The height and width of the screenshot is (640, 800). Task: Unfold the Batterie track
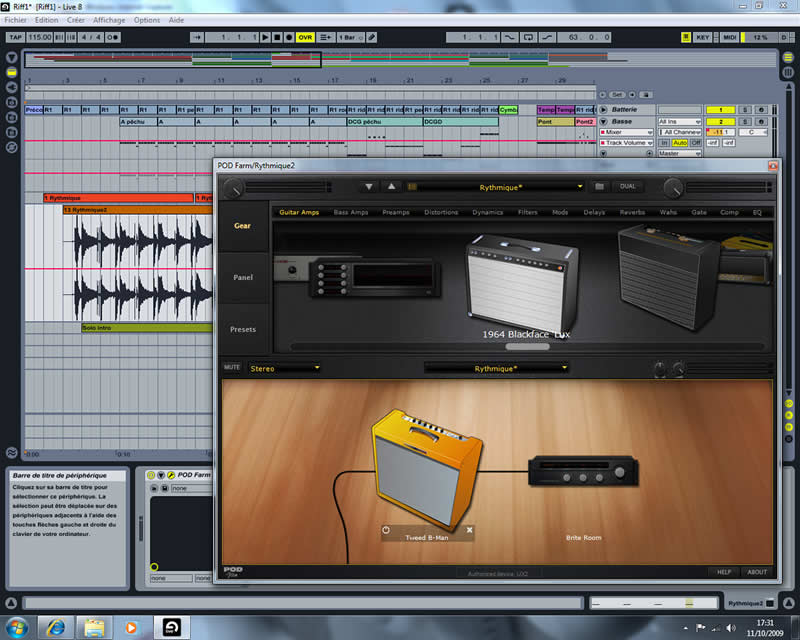click(x=604, y=110)
